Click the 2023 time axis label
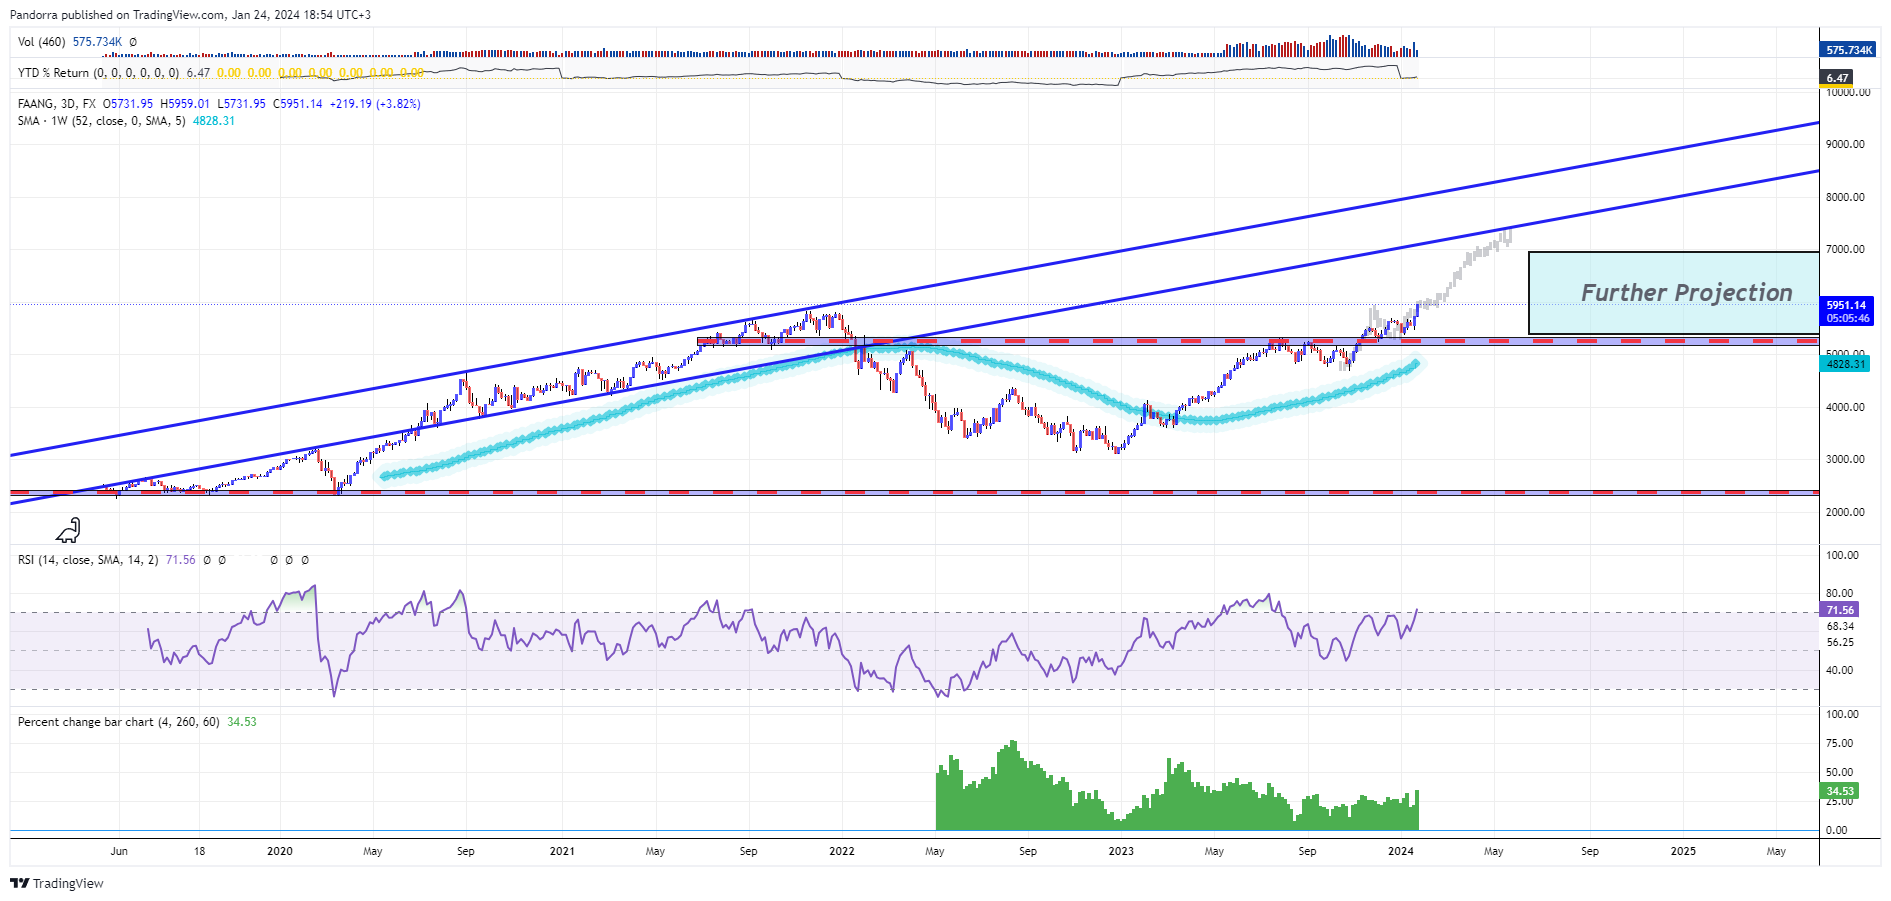This screenshot has height=901, width=1891. coord(1121,851)
